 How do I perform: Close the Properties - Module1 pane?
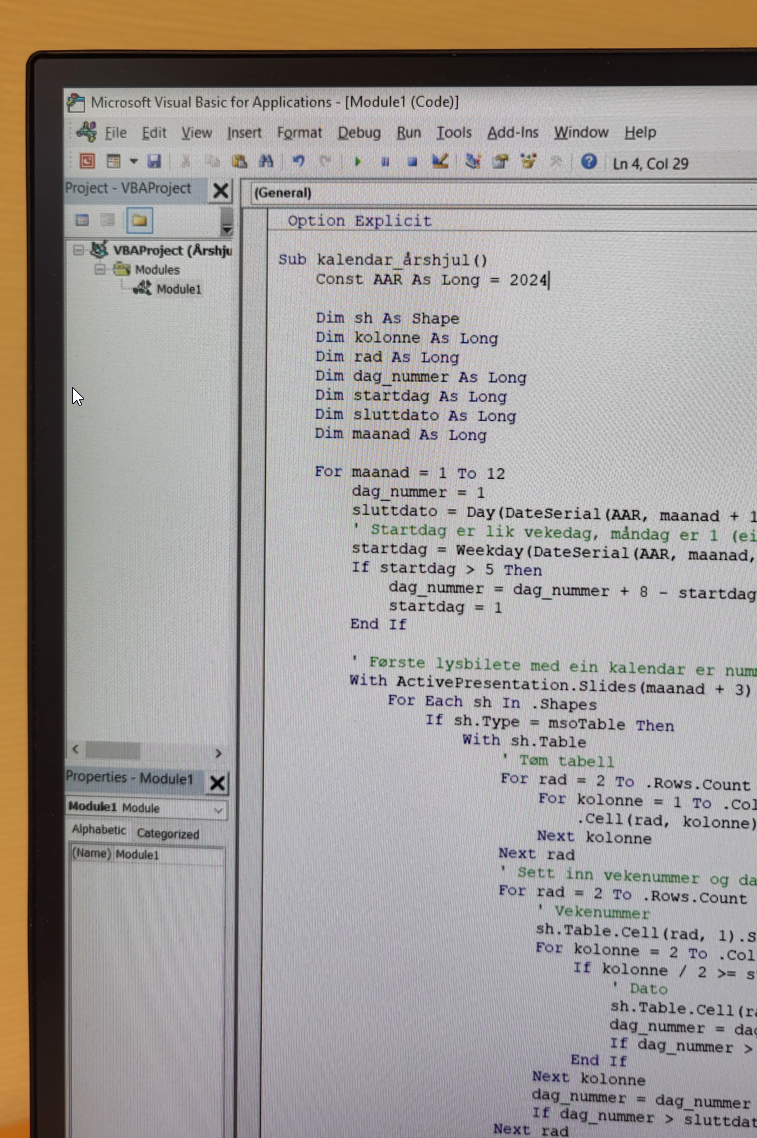217,781
